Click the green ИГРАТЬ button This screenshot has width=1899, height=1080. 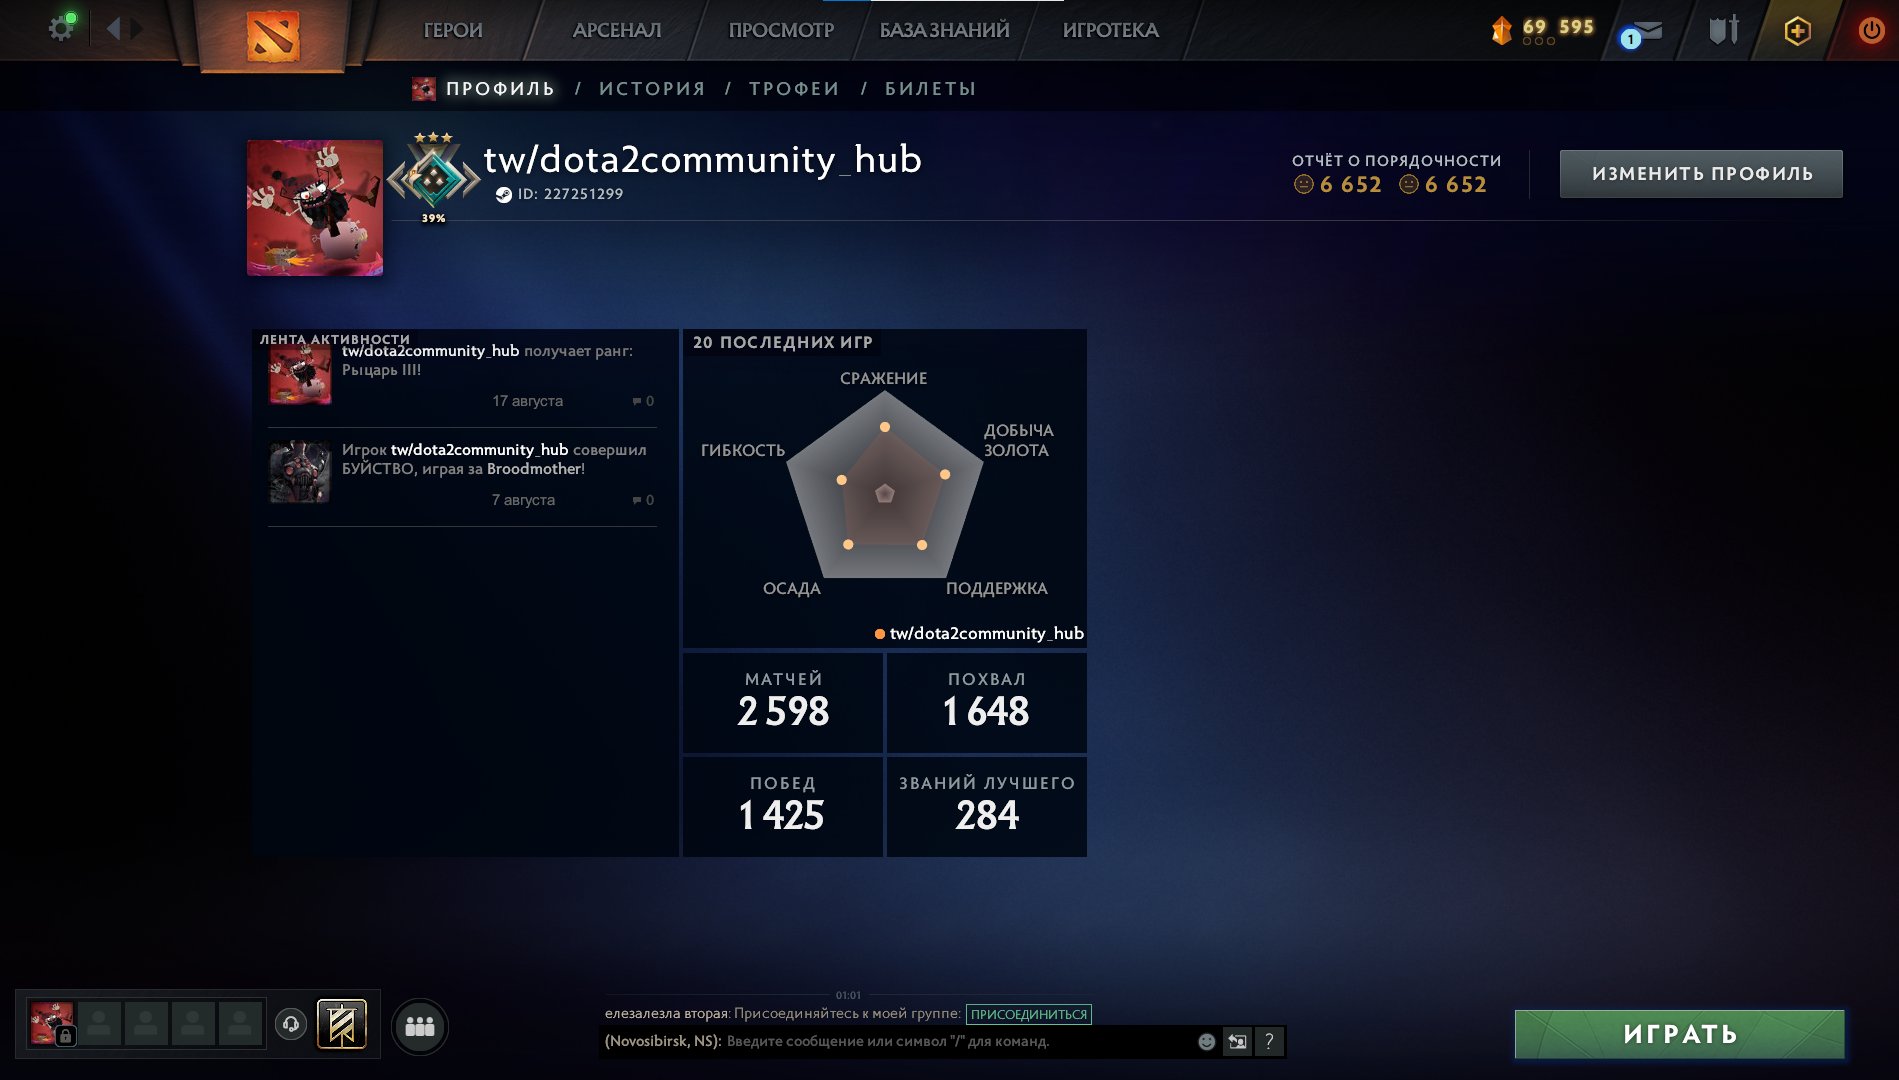tap(1680, 1034)
